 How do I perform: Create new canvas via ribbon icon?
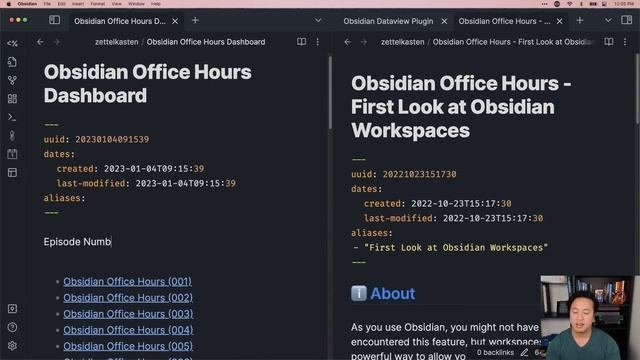pyautogui.click(x=12, y=98)
